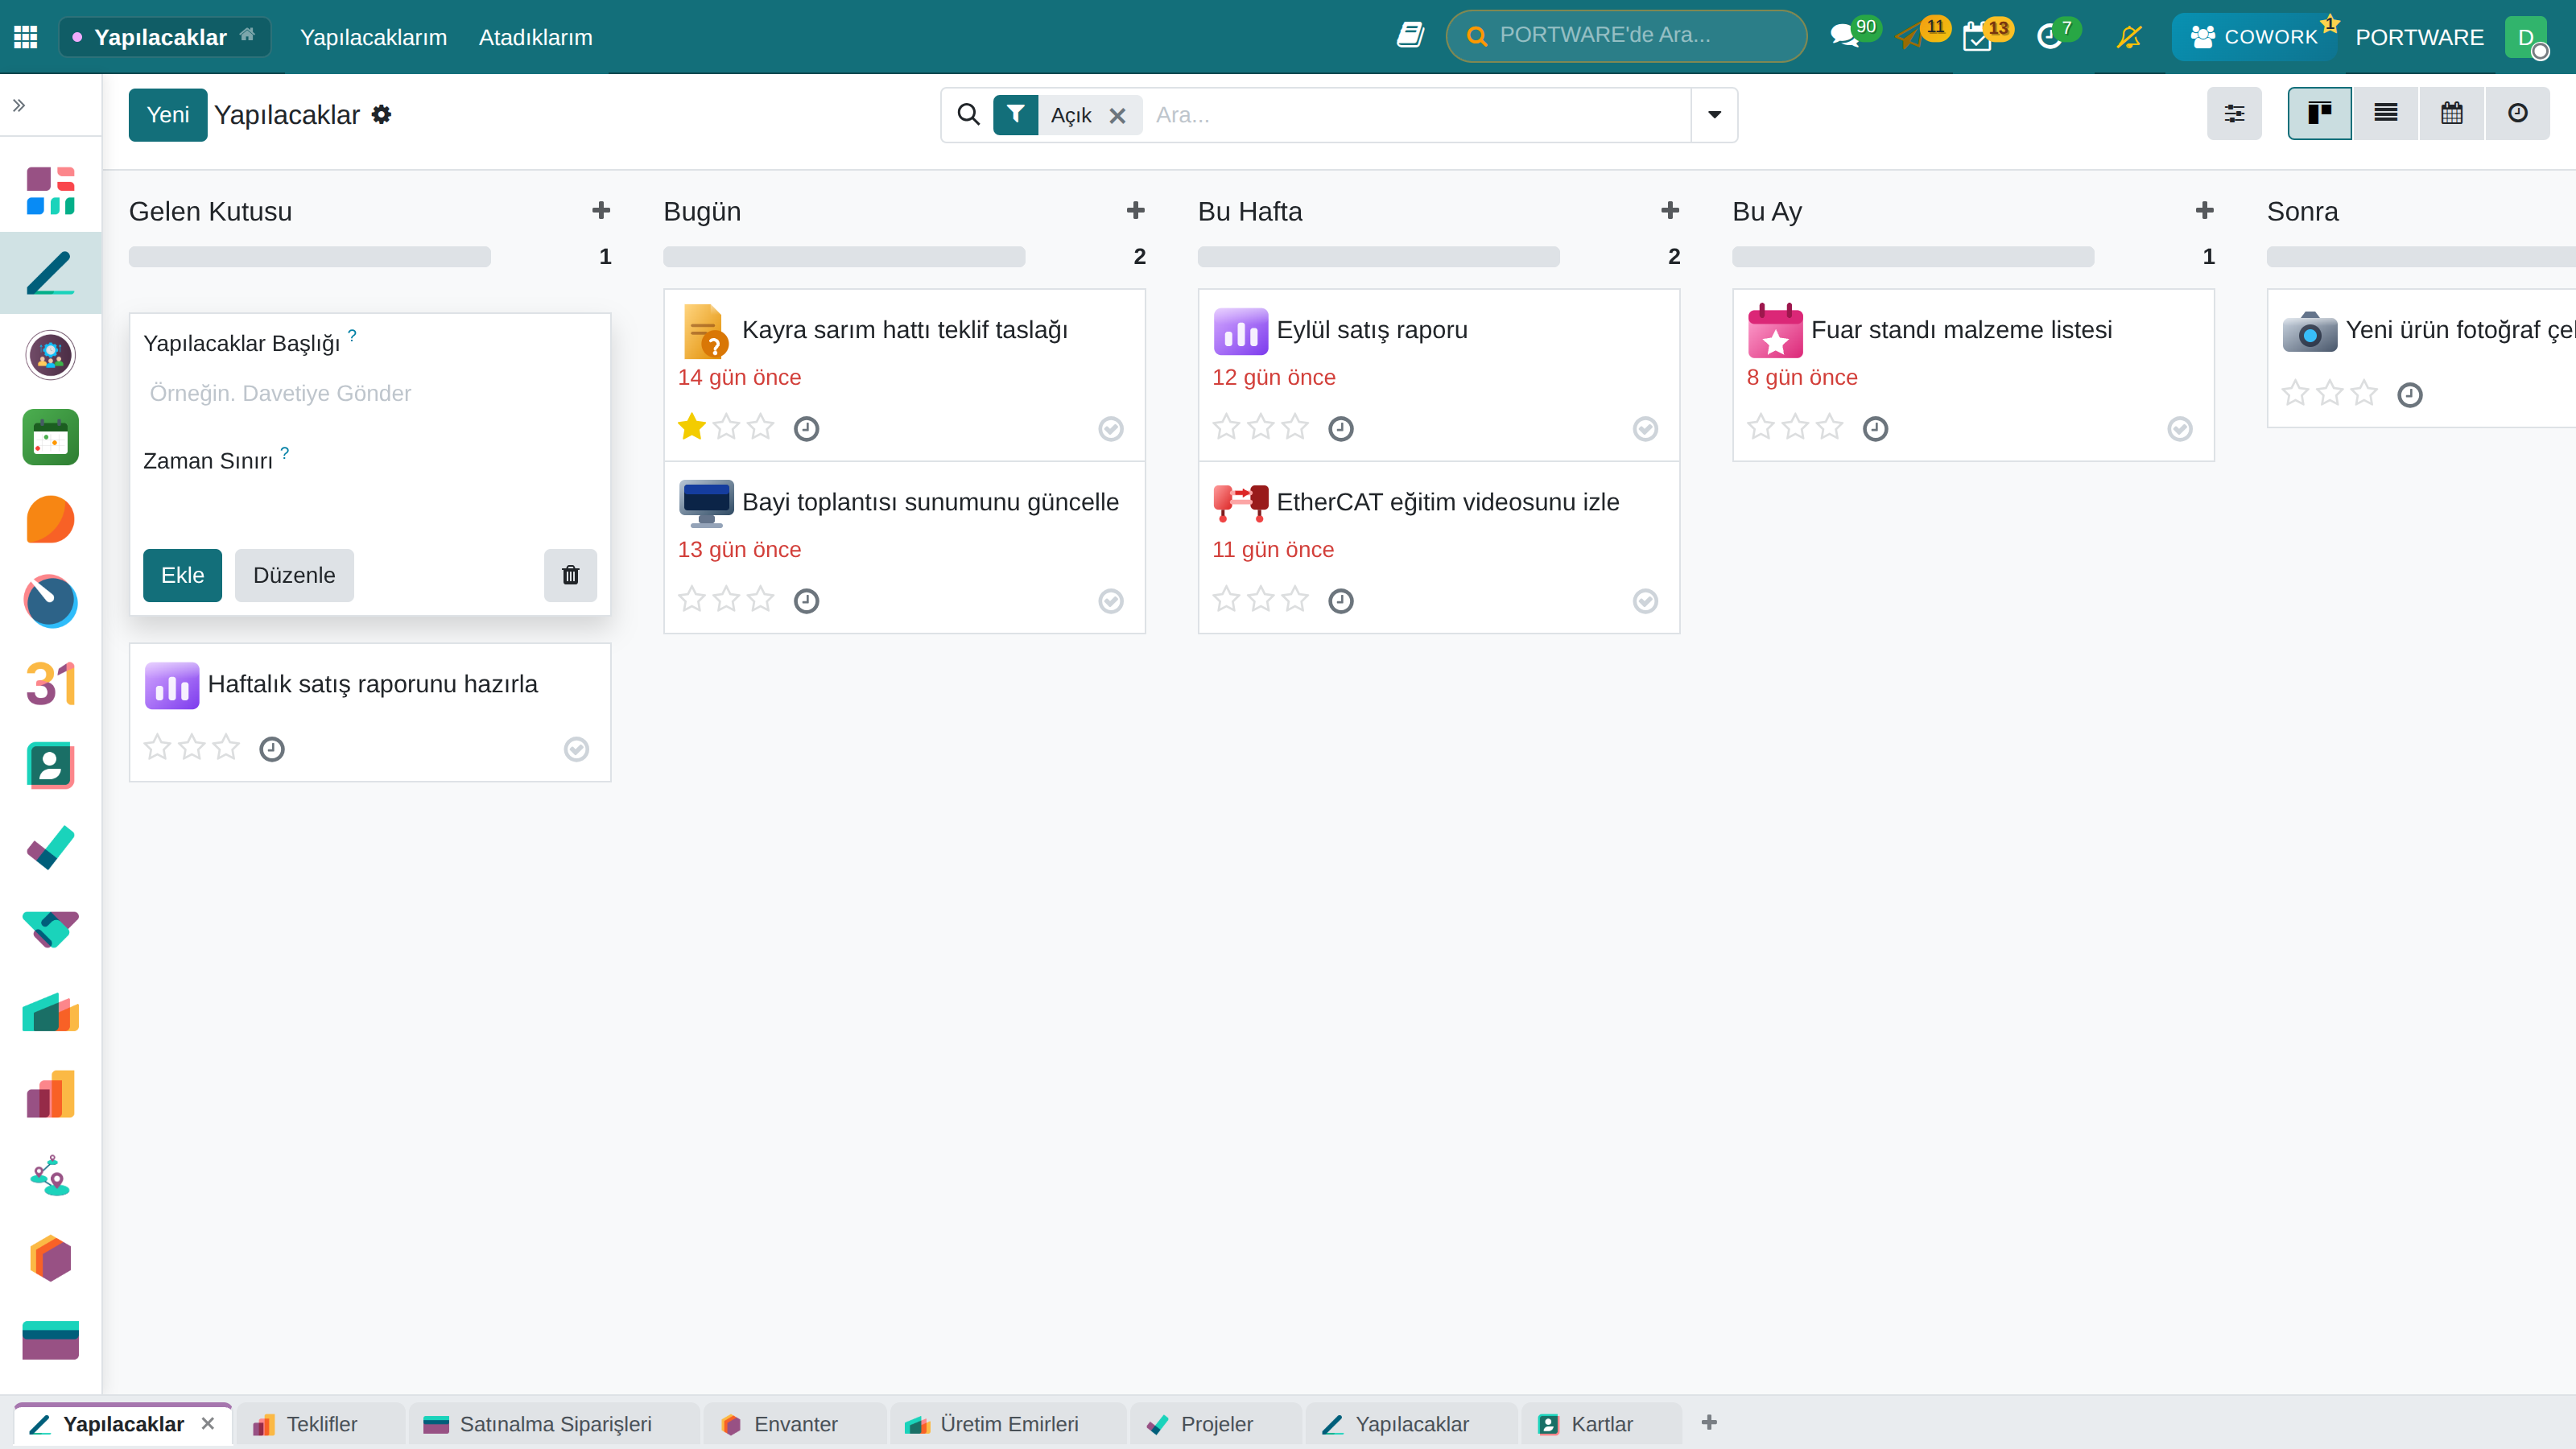Click the Gelen Kutusu progress bar
The image size is (2576, 1449).
tap(310, 257)
